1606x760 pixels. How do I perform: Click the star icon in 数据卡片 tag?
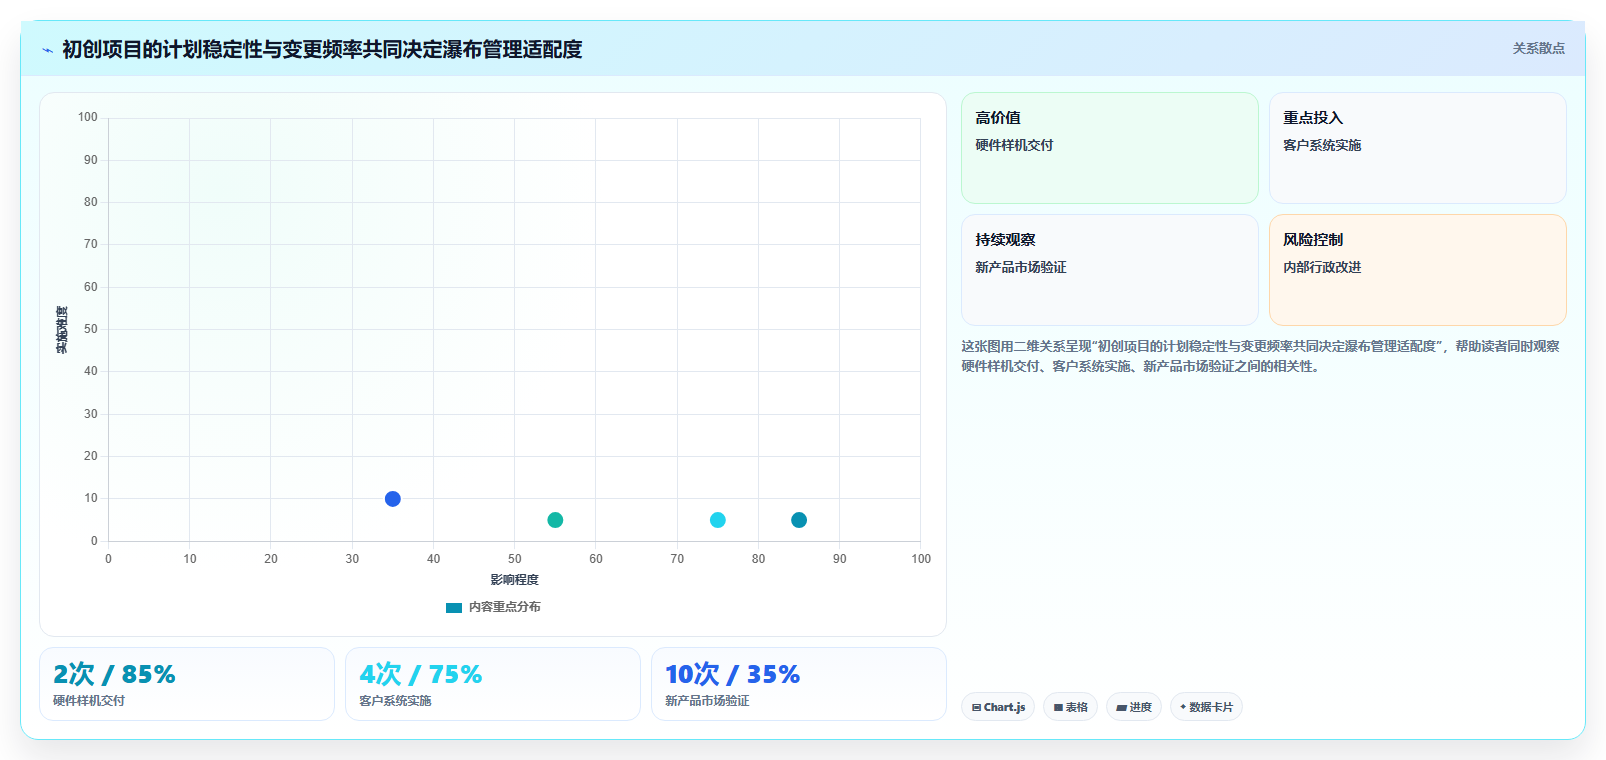point(1183,707)
